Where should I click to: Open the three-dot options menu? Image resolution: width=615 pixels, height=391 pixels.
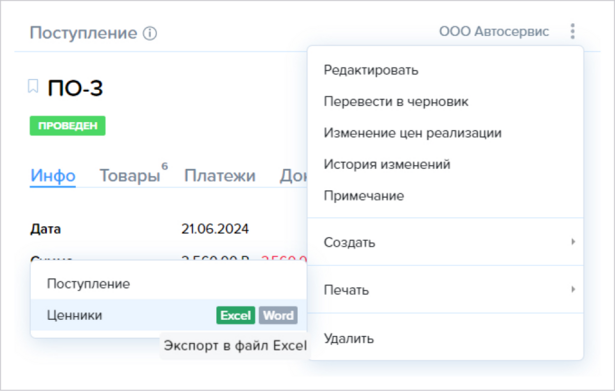coord(573,31)
